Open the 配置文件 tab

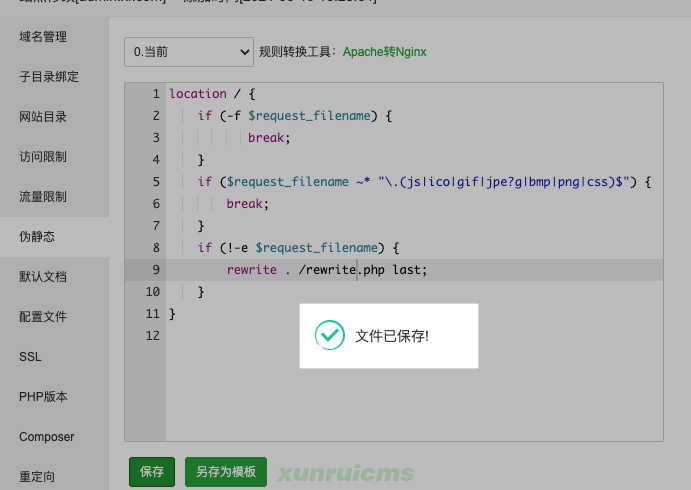(x=43, y=317)
